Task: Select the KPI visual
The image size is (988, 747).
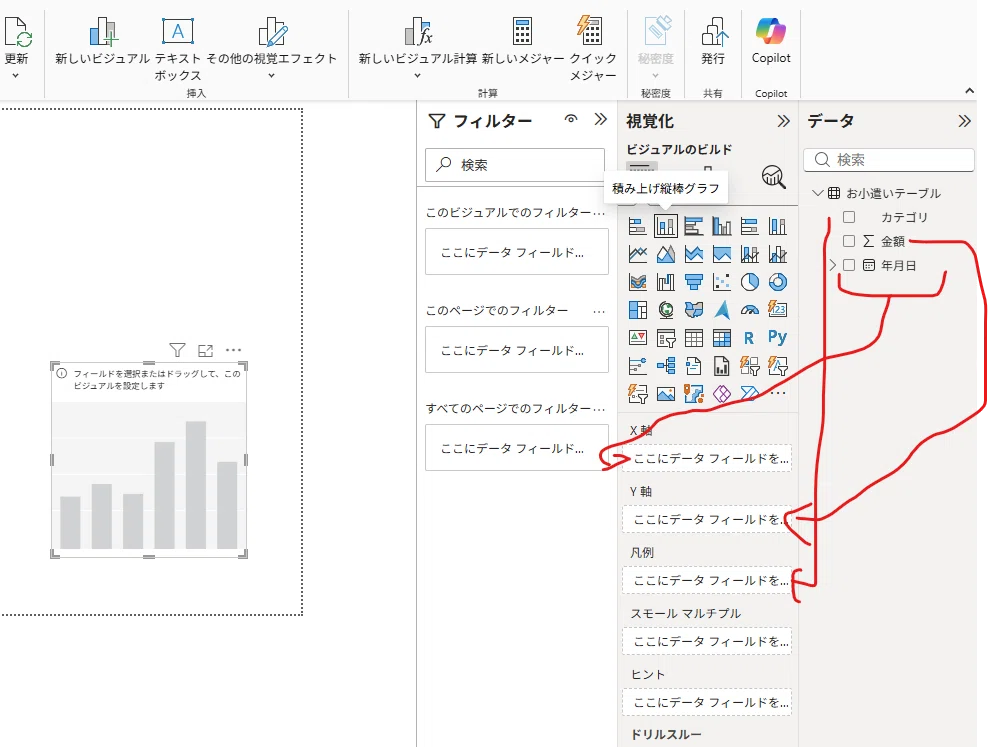Action: [638, 338]
